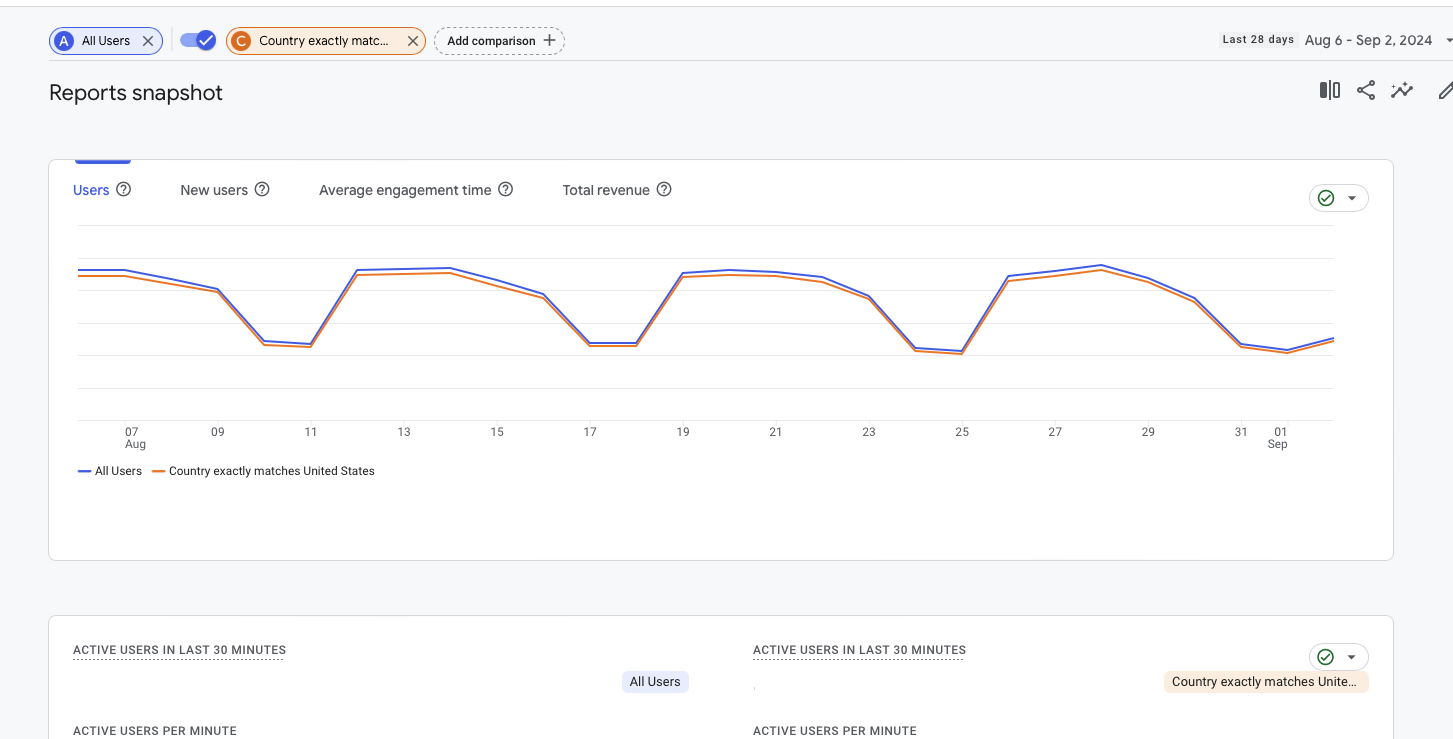Click the orange C comparison badge
1453x739 pixels.
(x=241, y=41)
